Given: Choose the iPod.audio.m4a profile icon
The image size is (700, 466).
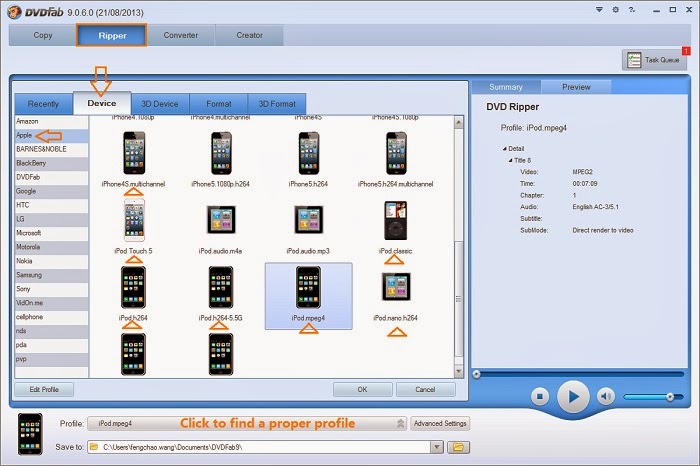Looking at the screenshot, I should pos(221,220).
